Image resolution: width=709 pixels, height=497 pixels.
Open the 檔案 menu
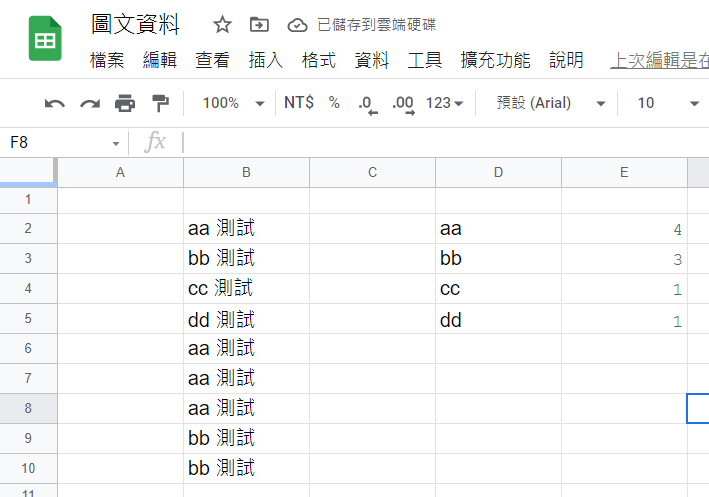[107, 60]
